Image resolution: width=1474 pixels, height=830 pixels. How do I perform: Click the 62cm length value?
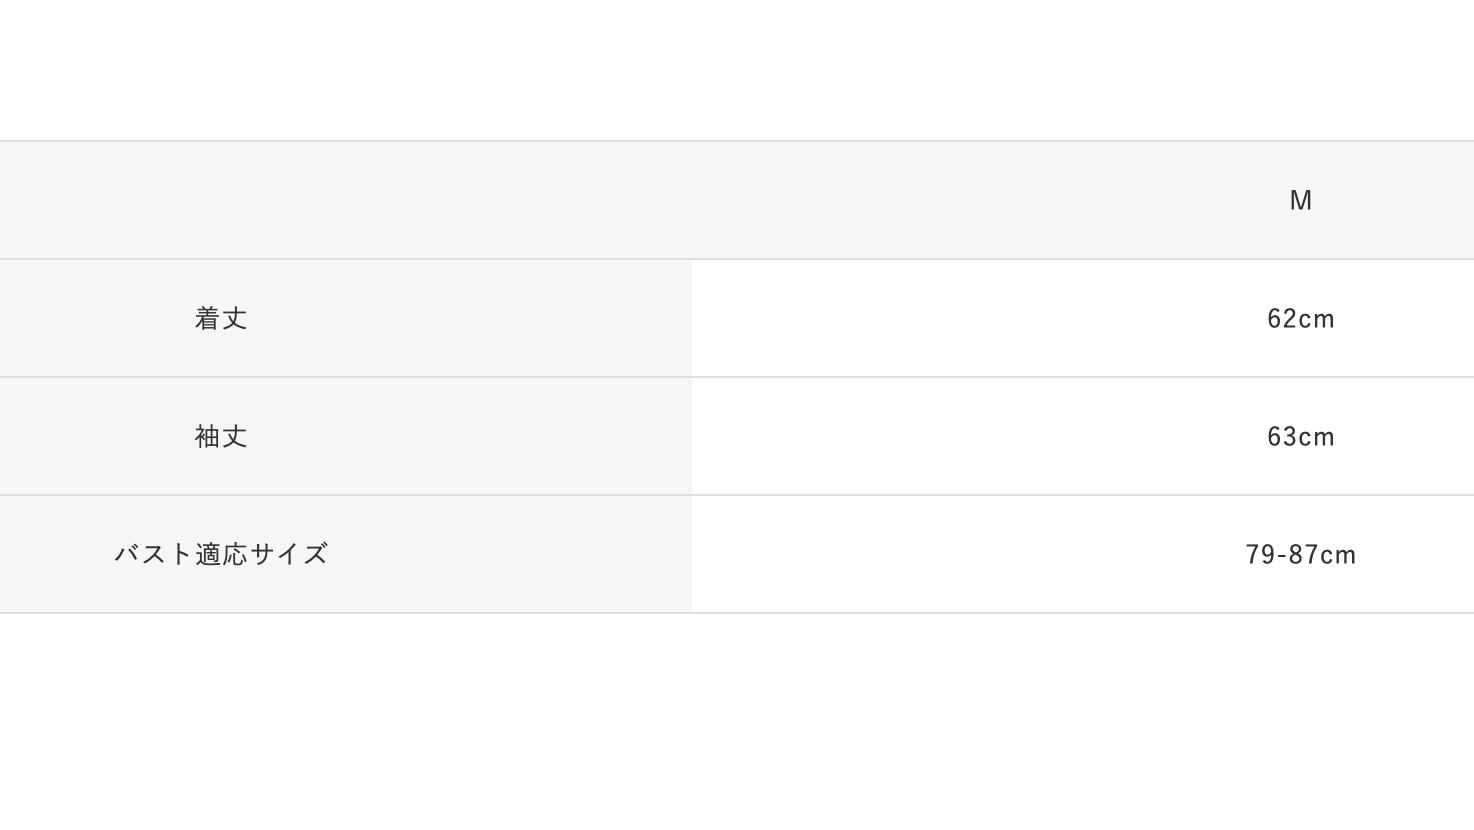pos(1300,318)
